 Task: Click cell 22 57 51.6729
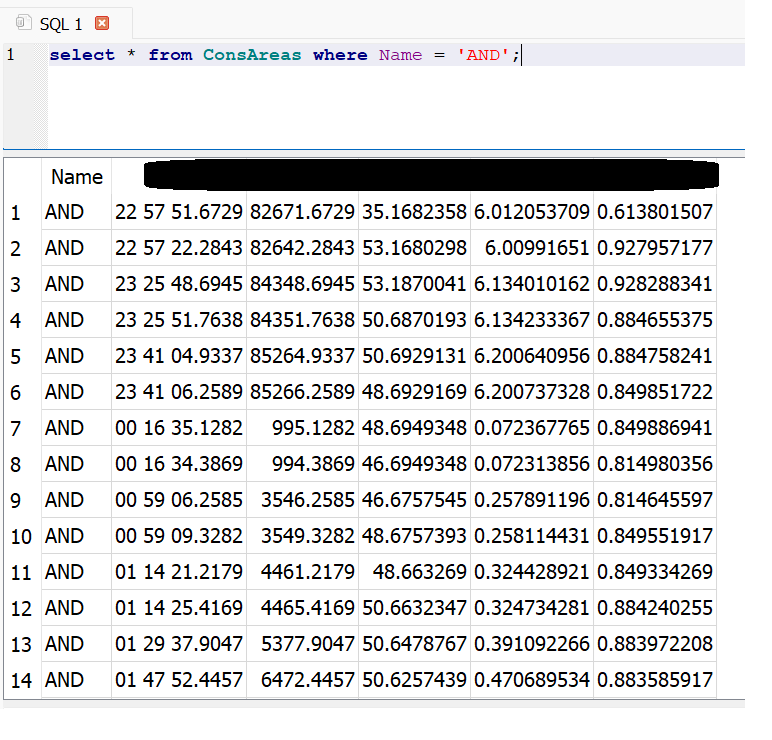coord(179,212)
